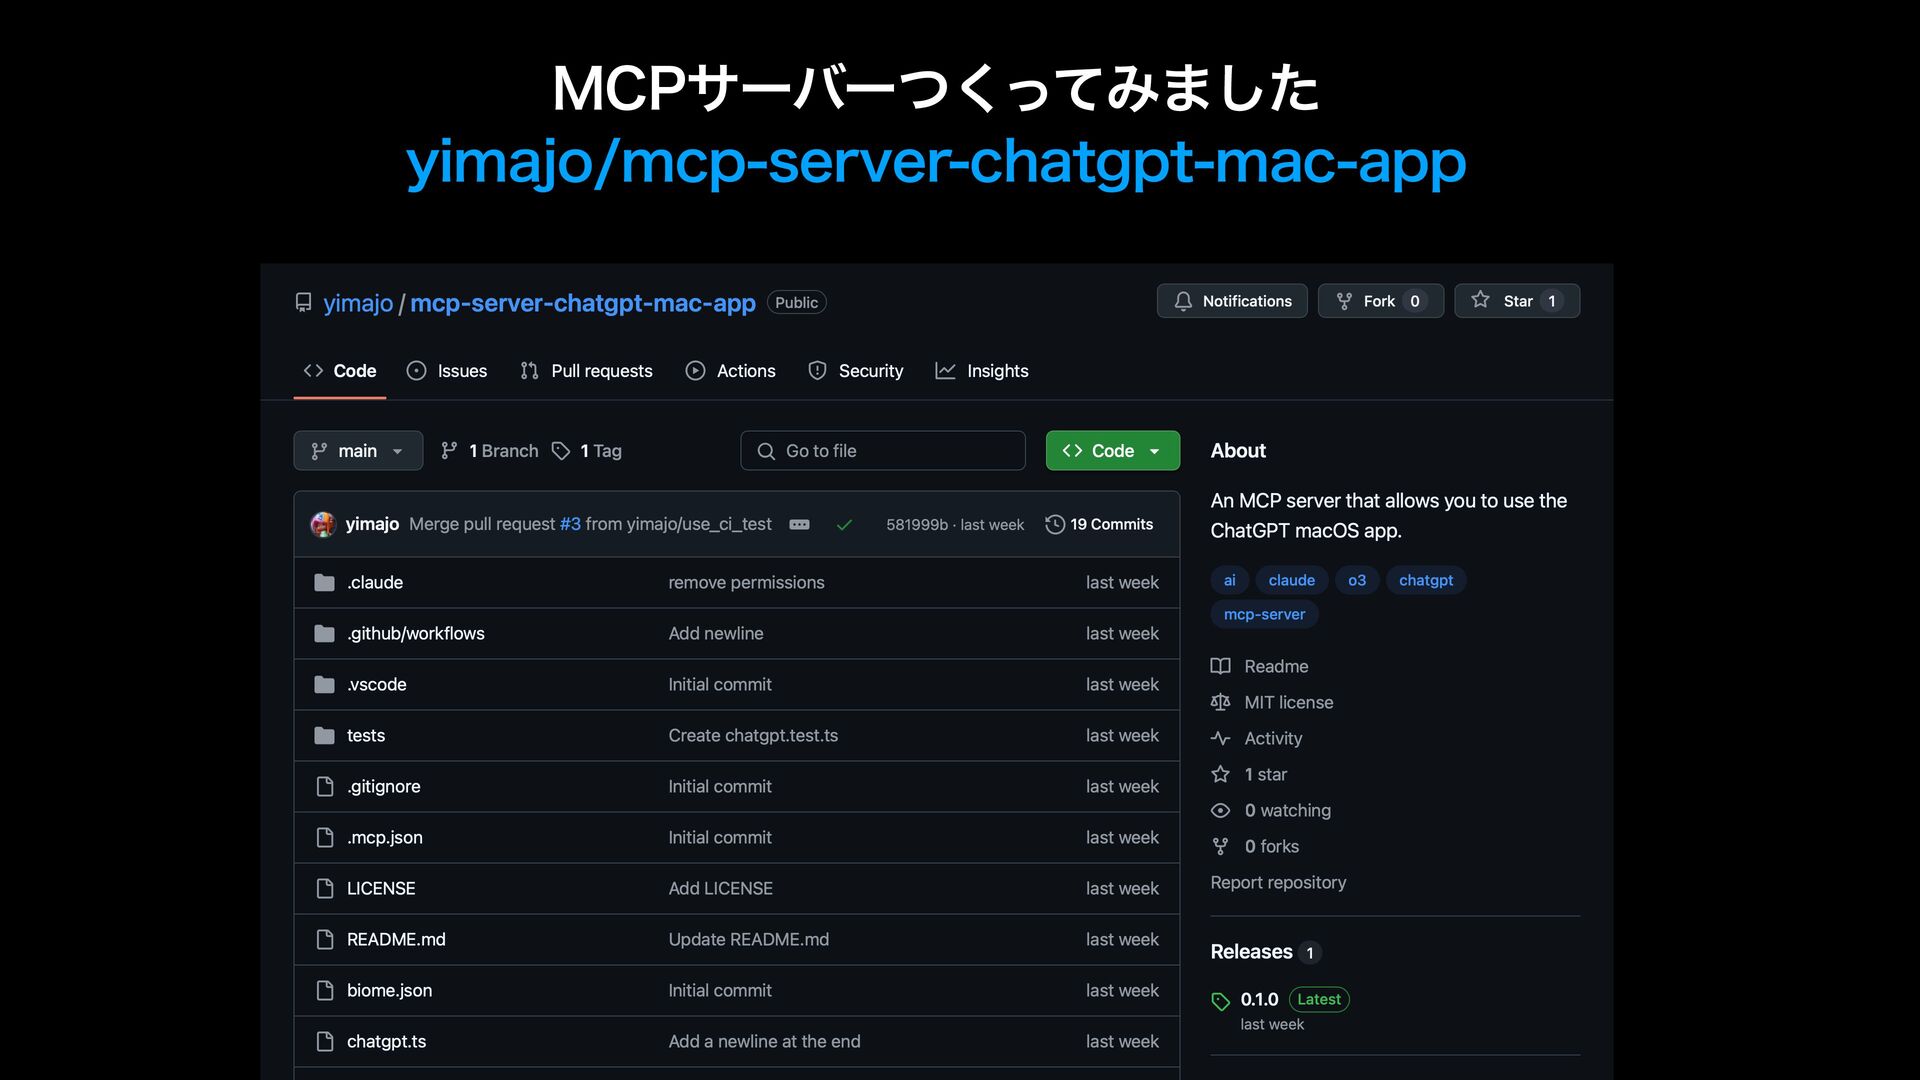Open the Readme link in About
This screenshot has width=1920, height=1080.
click(x=1276, y=666)
